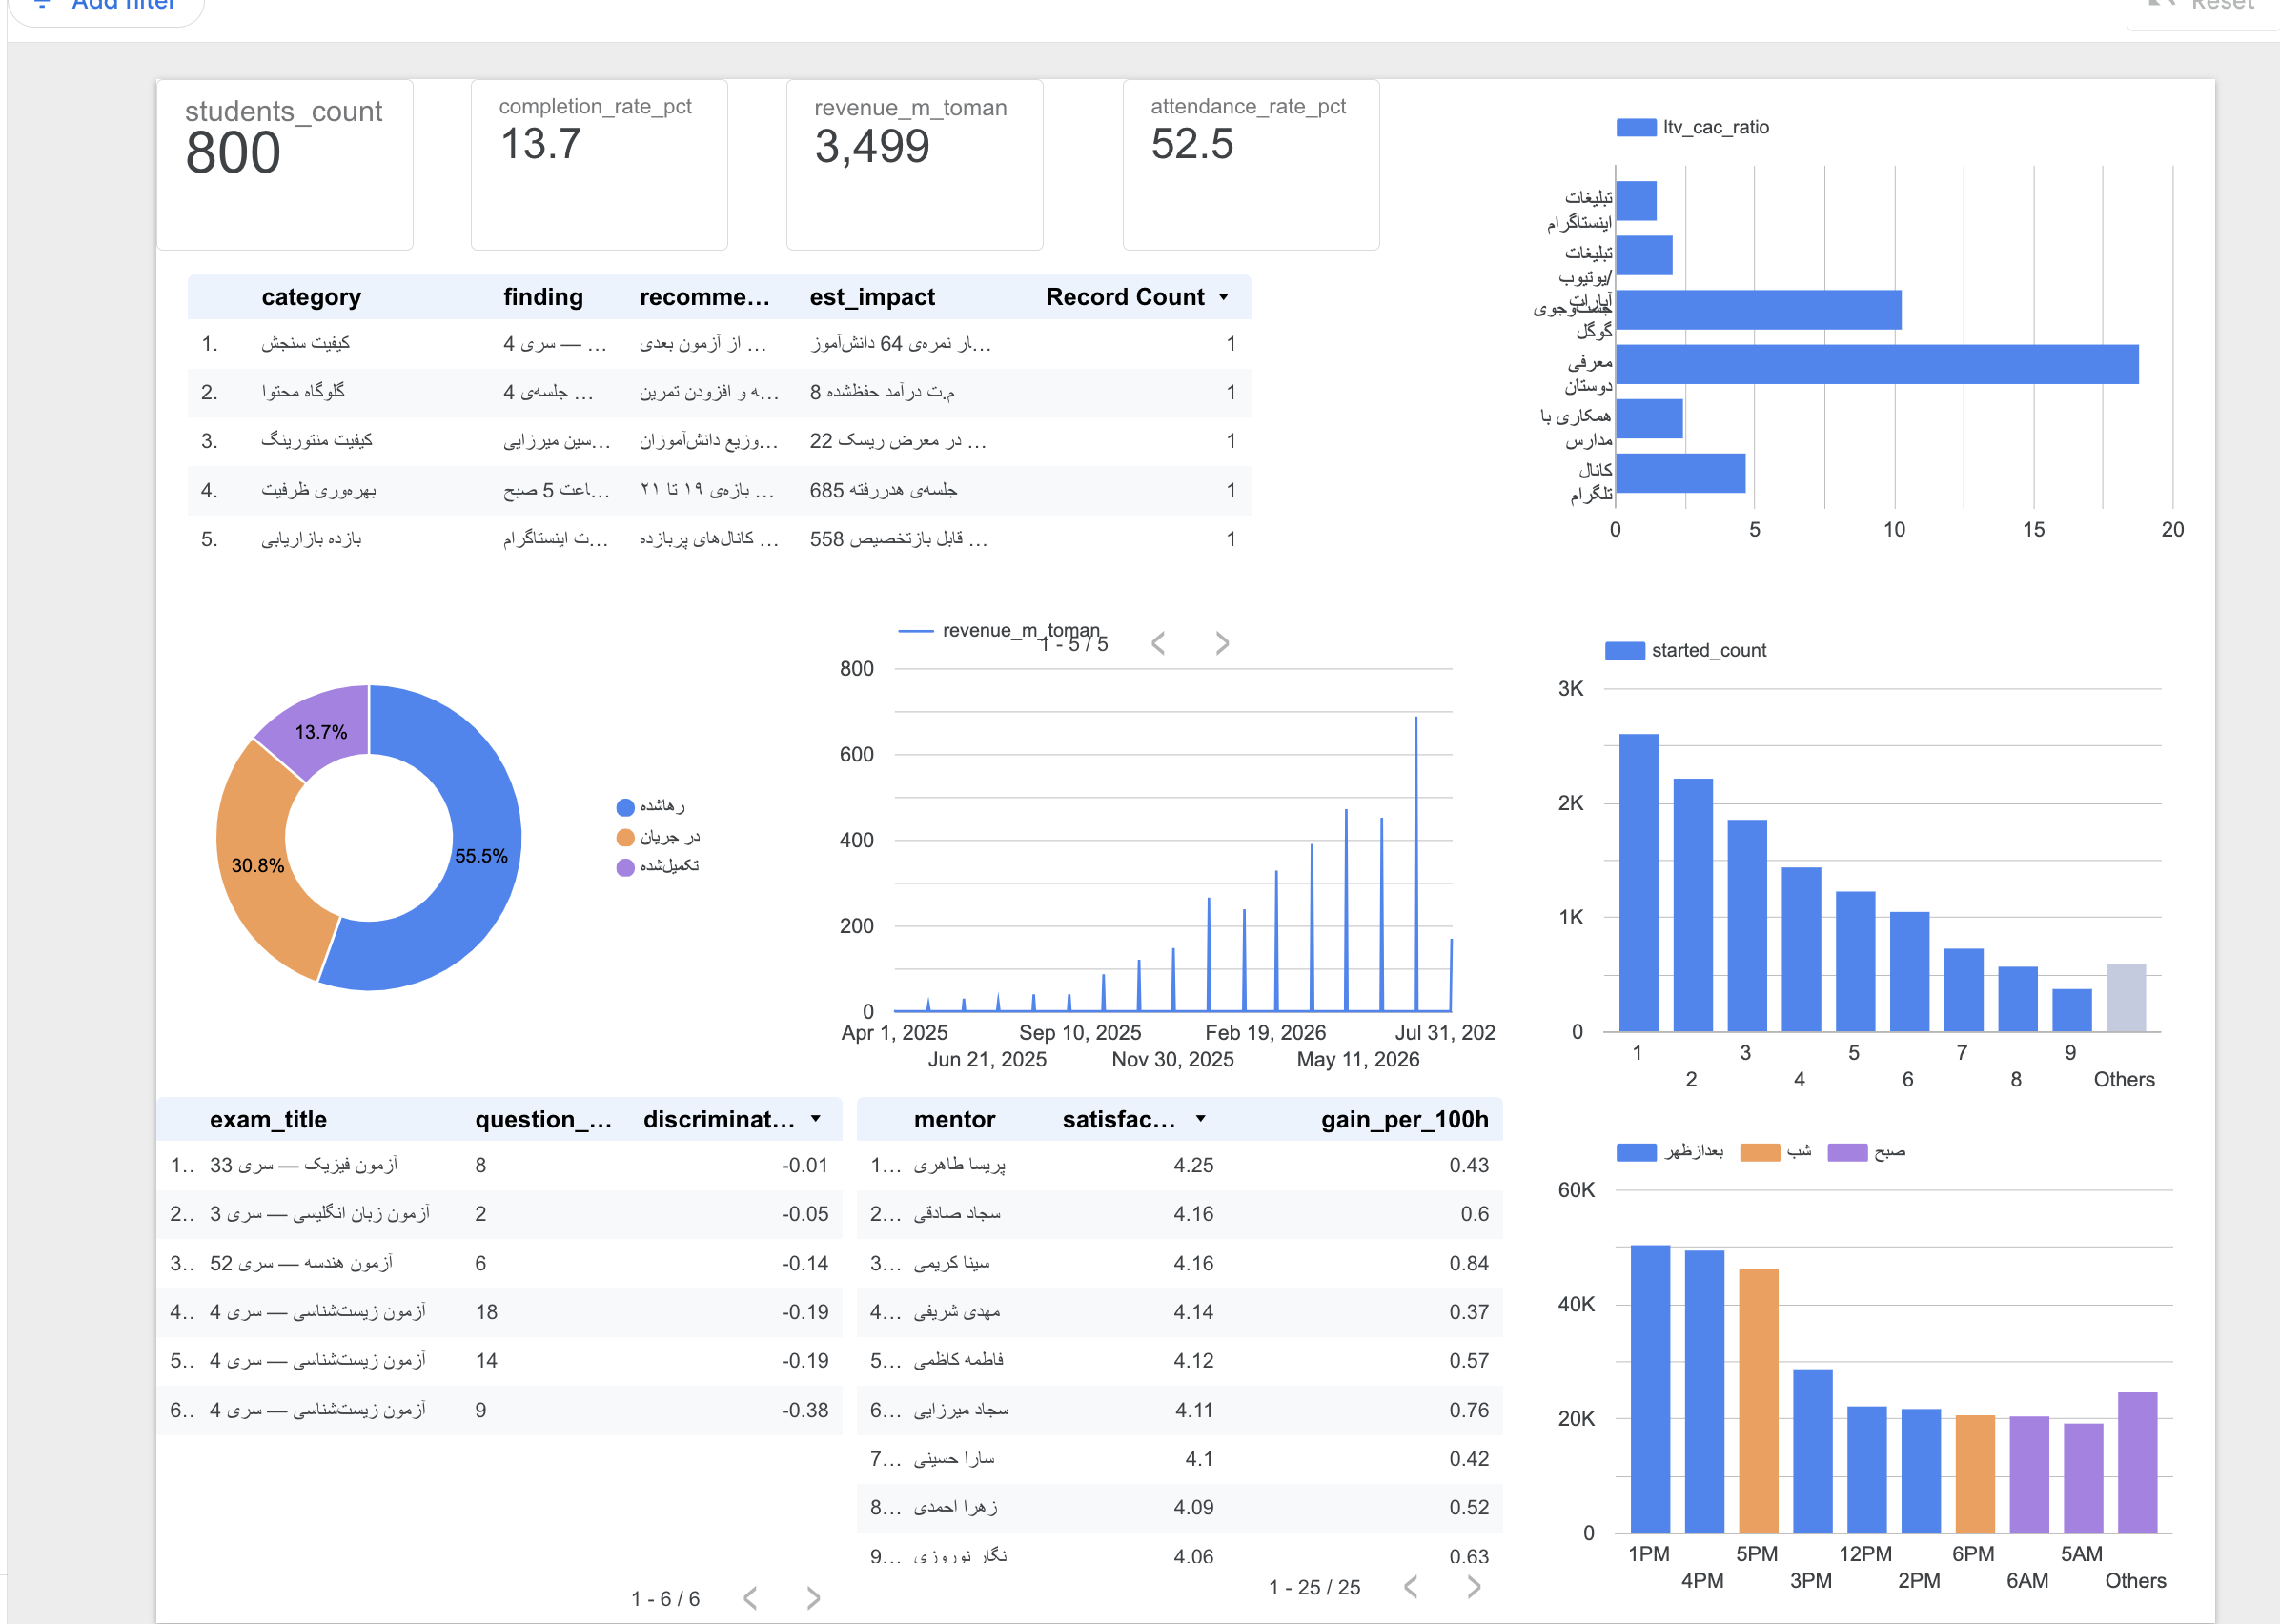Click question value 18 in exam table
The width and height of the screenshot is (2280, 1624).
(x=486, y=1312)
